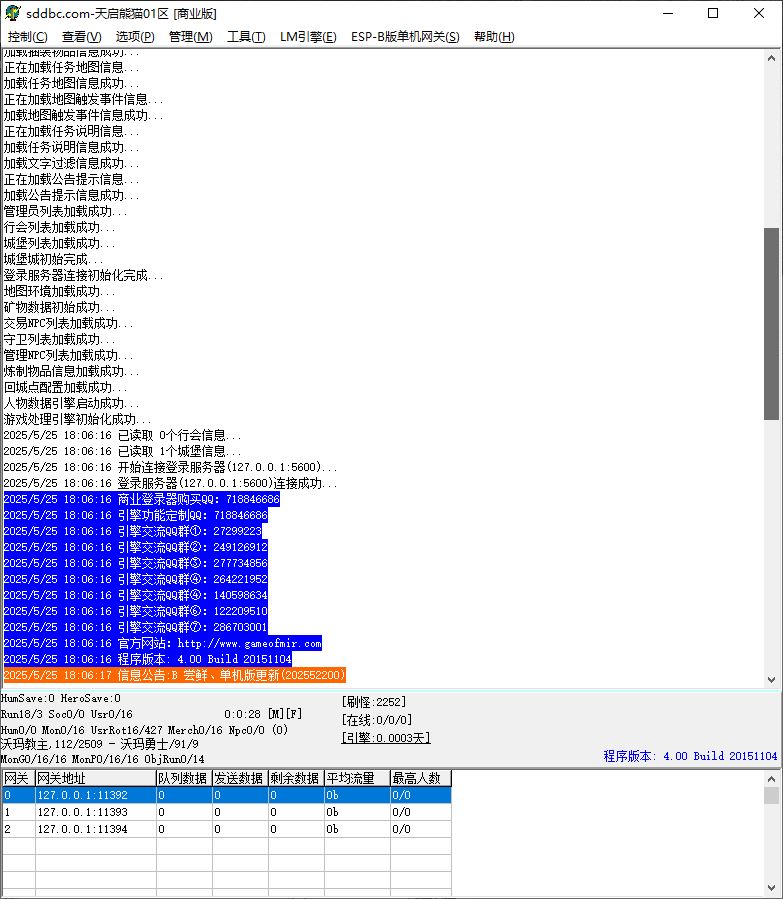This screenshot has height=899, width=783.
Task: Click log line 引擎交流QQ群⑦: 286703001
Action: [136, 627]
